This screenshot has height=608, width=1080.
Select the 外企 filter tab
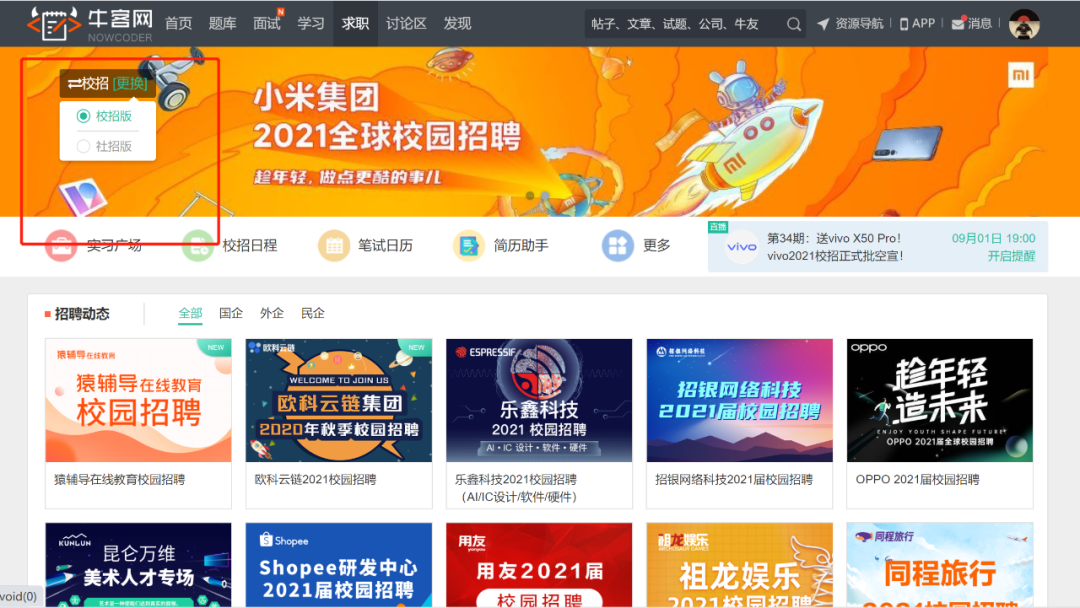pyautogui.click(x=271, y=313)
